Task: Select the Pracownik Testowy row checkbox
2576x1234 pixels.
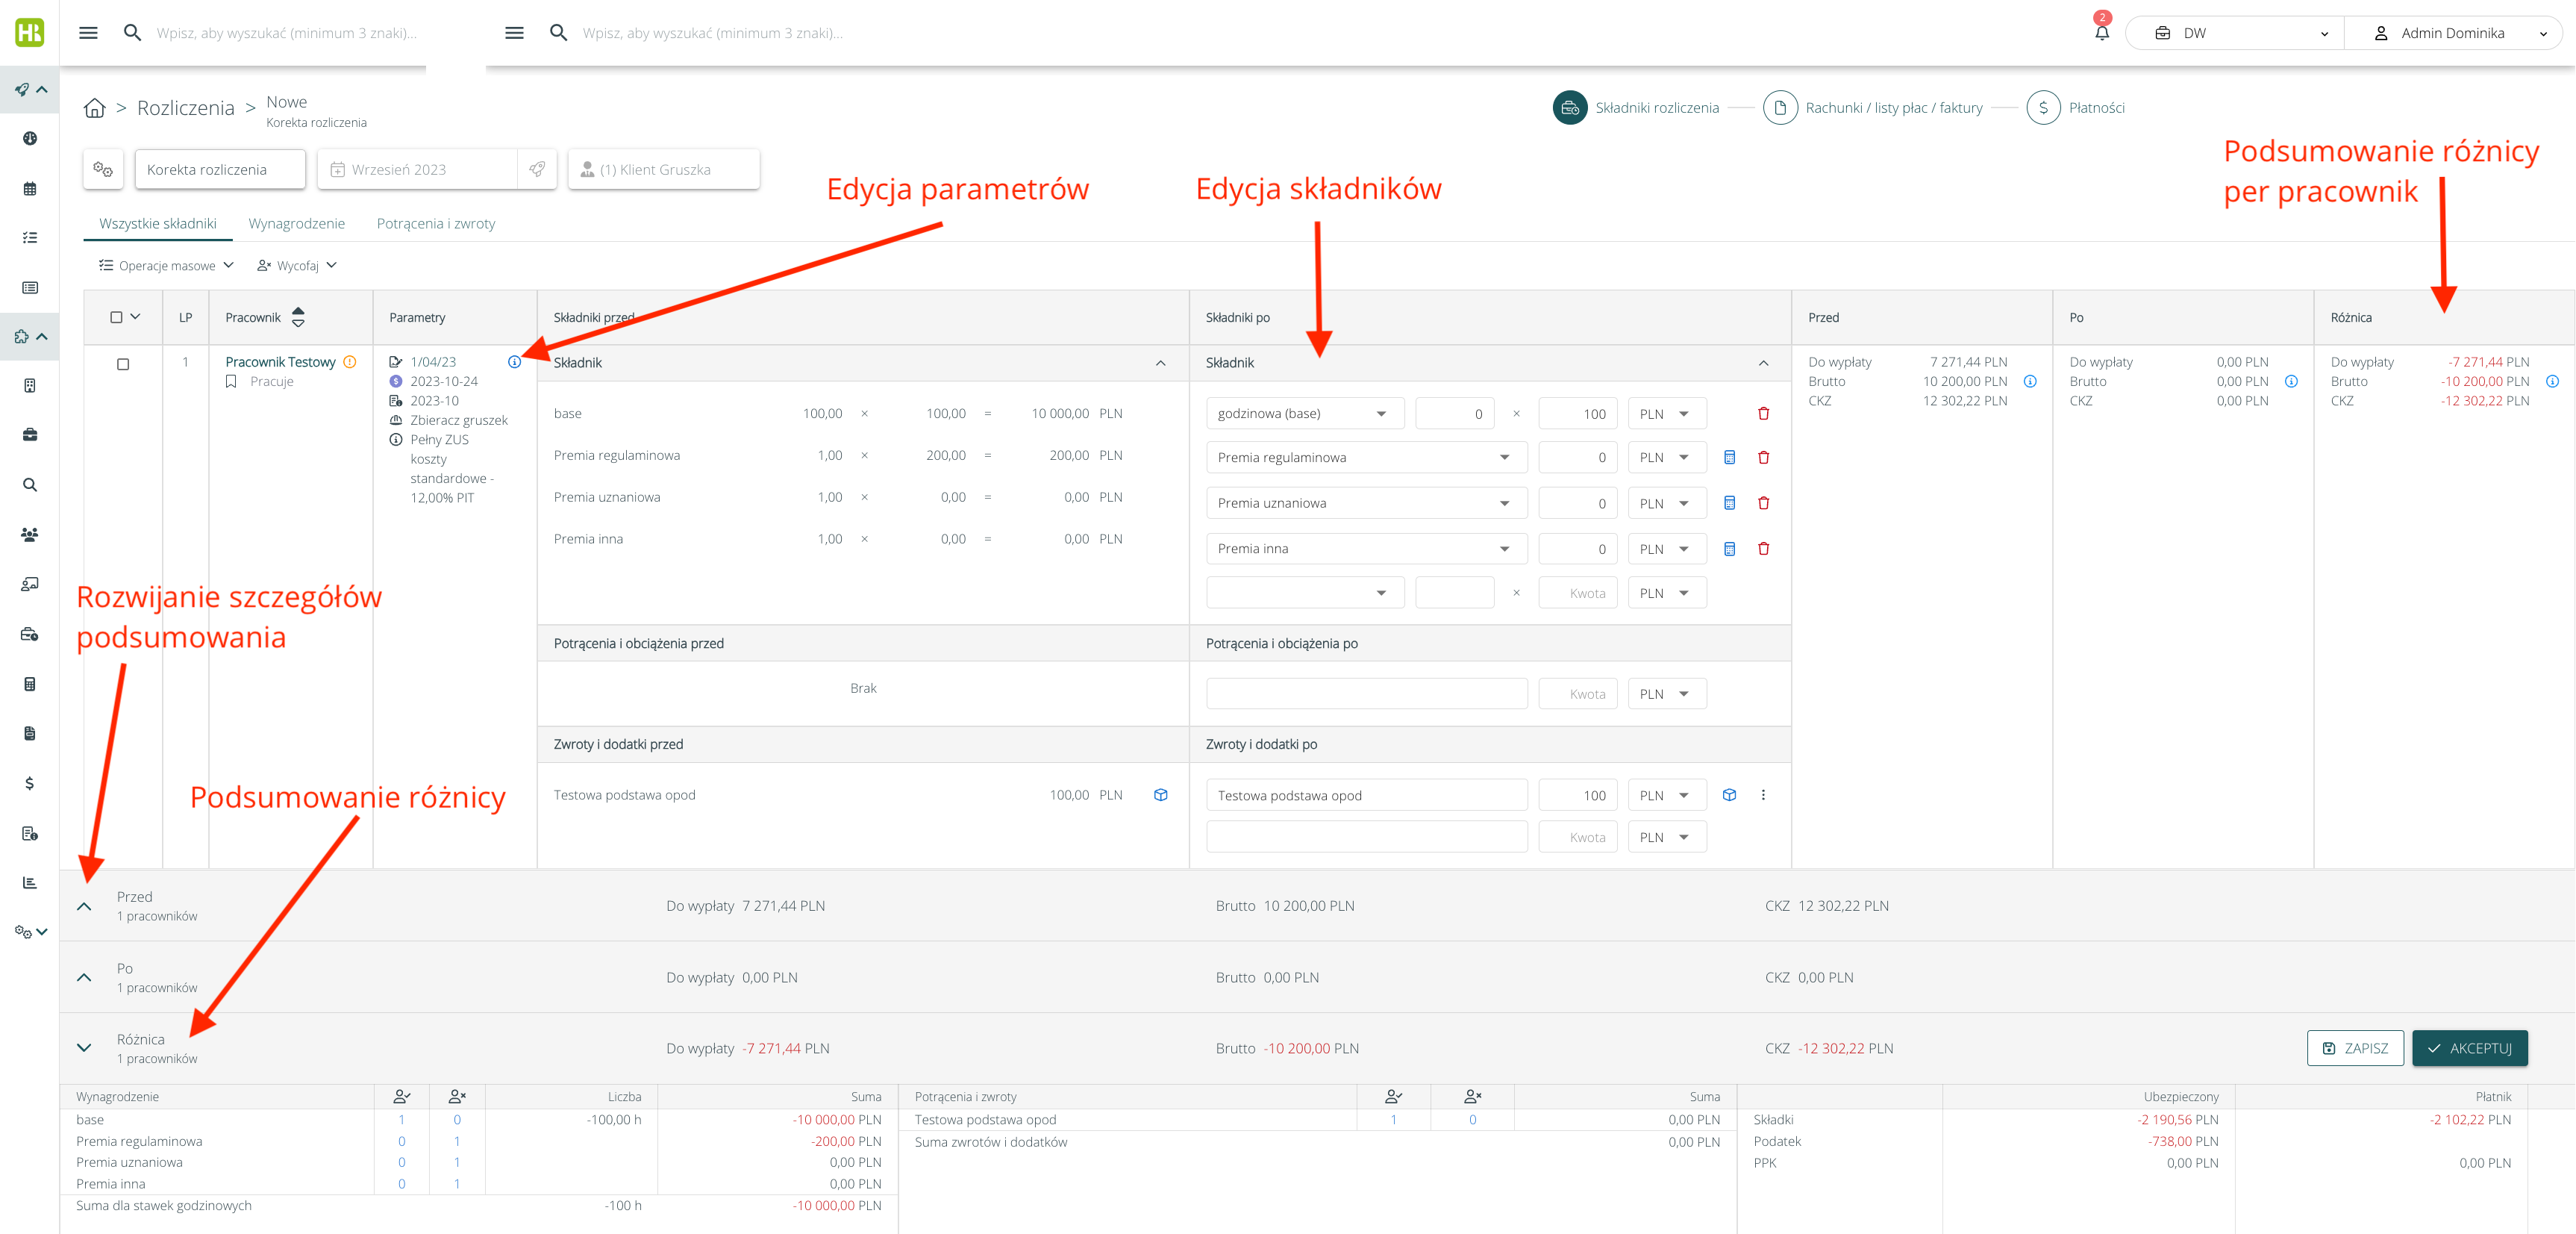Action: click(123, 364)
